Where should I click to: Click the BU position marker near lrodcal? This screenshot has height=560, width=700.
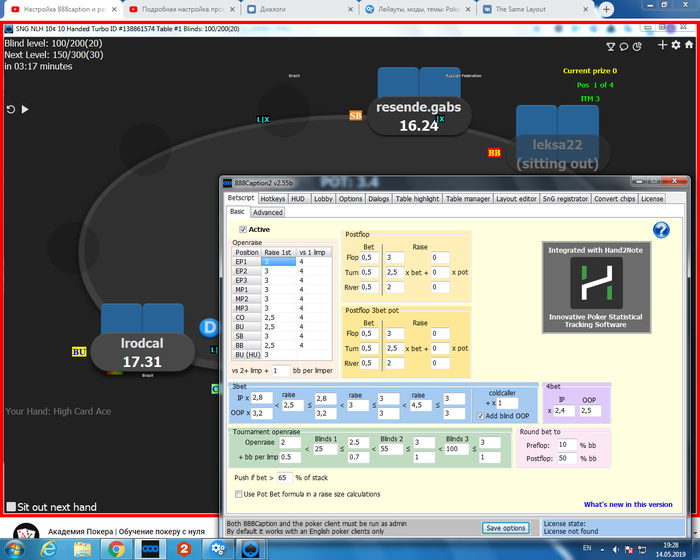pos(79,352)
